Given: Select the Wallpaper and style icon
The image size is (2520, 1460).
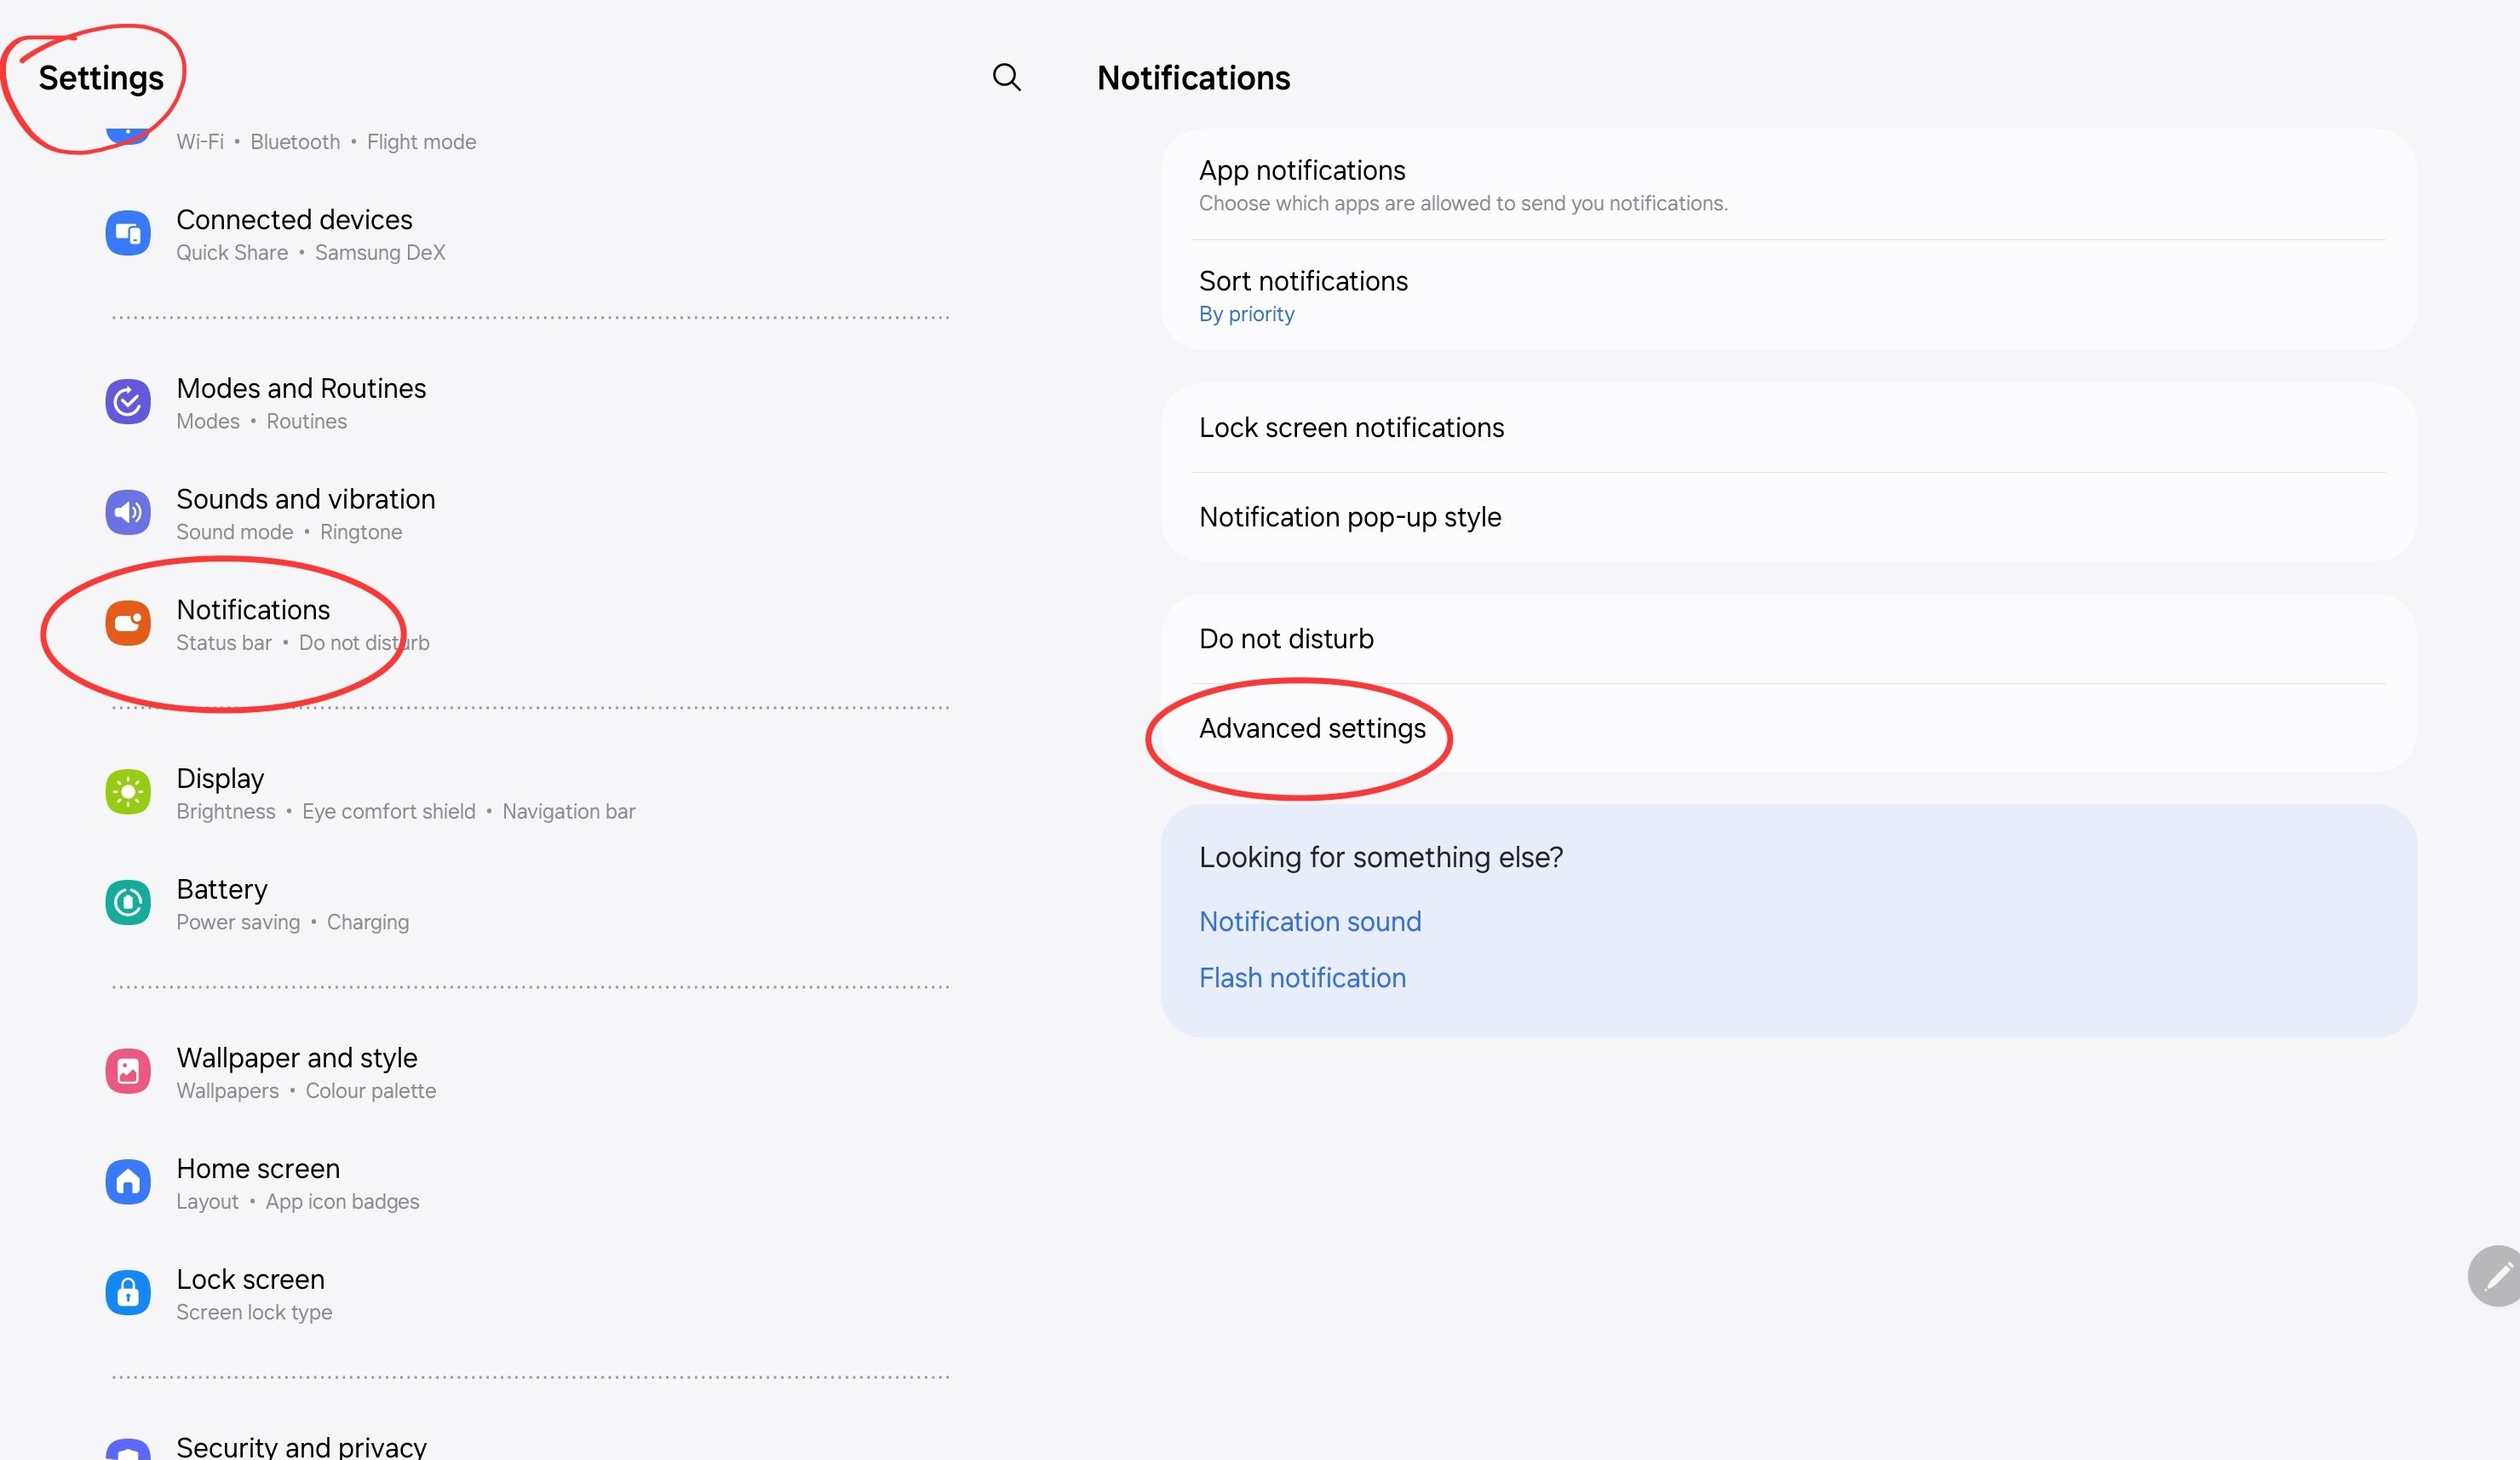Looking at the screenshot, I should point(128,1071).
